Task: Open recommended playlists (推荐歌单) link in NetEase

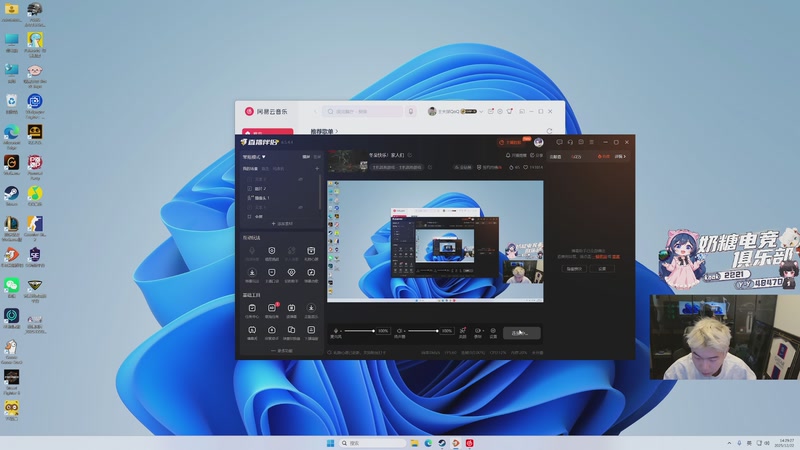Action: coord(324,131)
